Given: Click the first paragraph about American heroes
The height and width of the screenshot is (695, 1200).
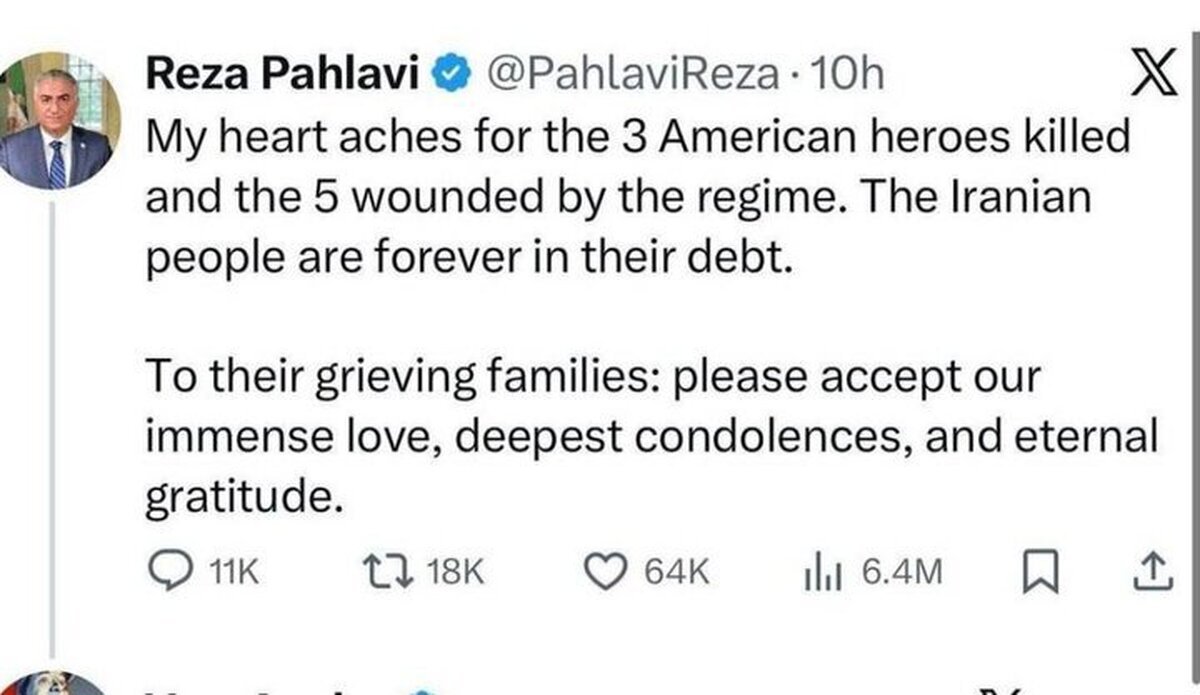Looking at the screenshot, I should coord(640,198).
